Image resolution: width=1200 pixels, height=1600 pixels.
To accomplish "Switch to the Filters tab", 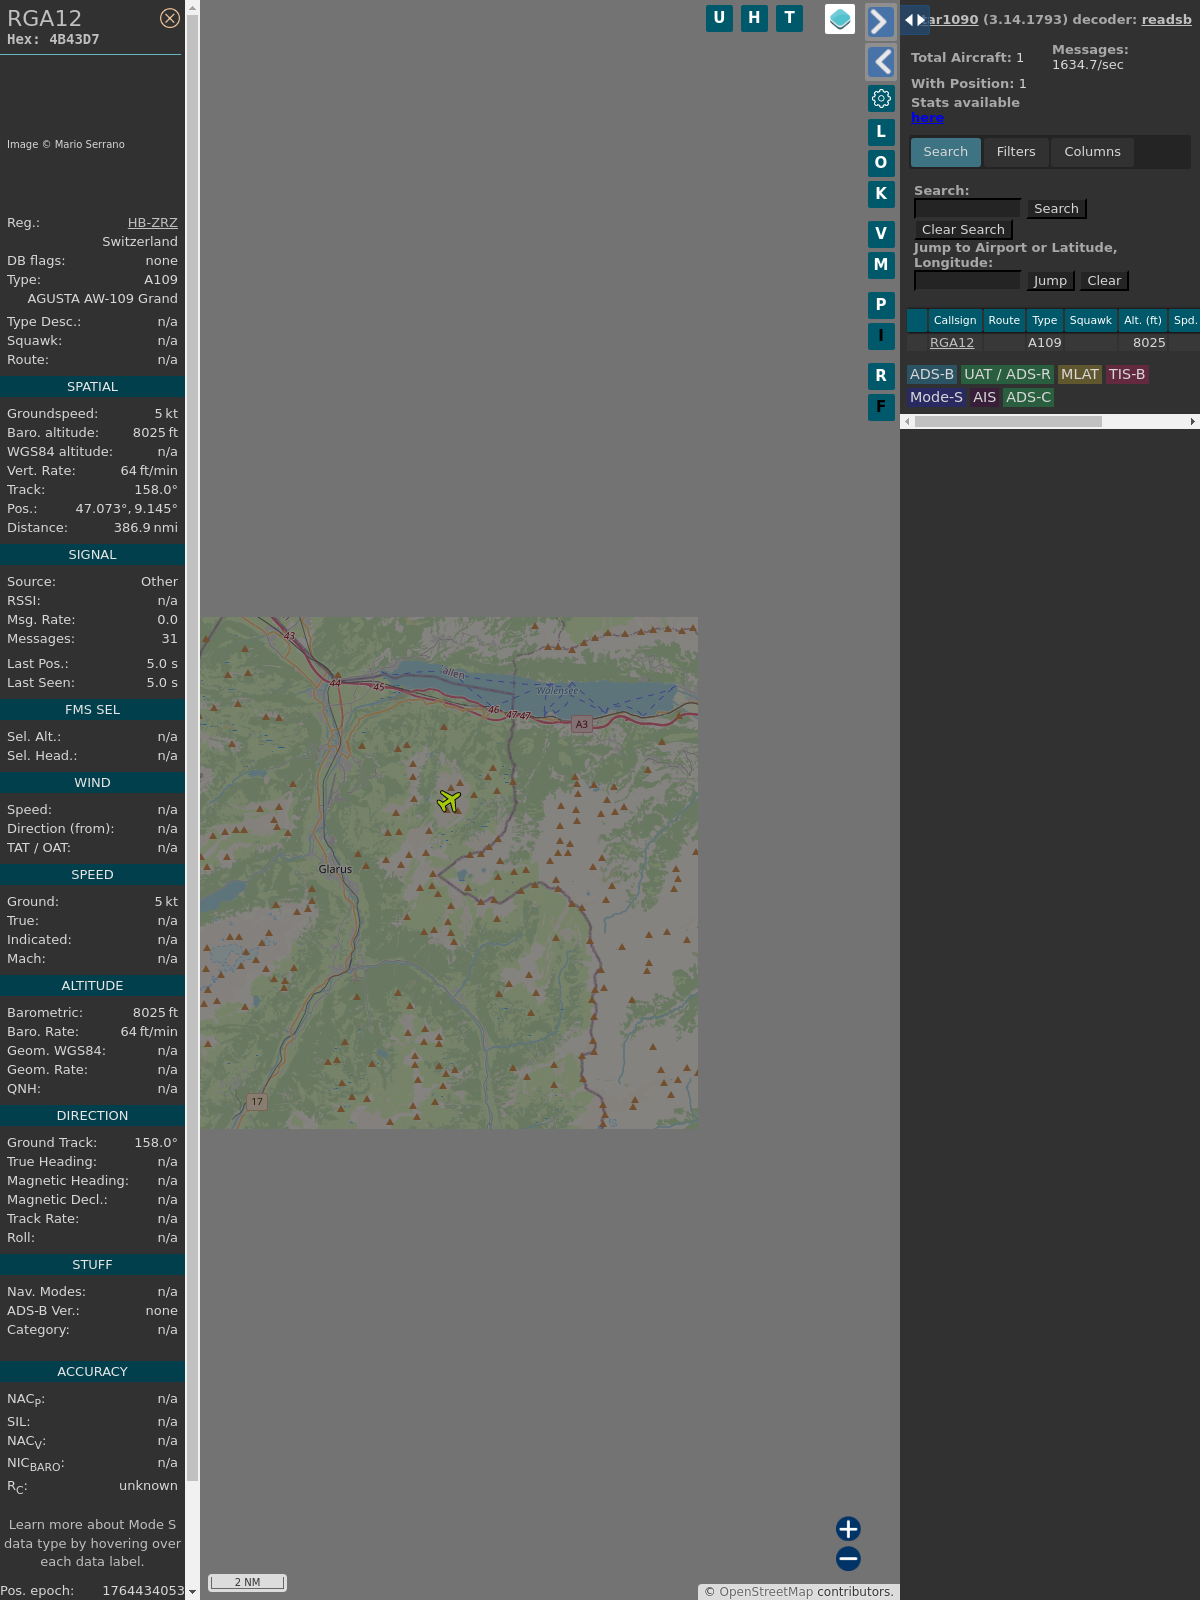I will tap(1016, 152).
